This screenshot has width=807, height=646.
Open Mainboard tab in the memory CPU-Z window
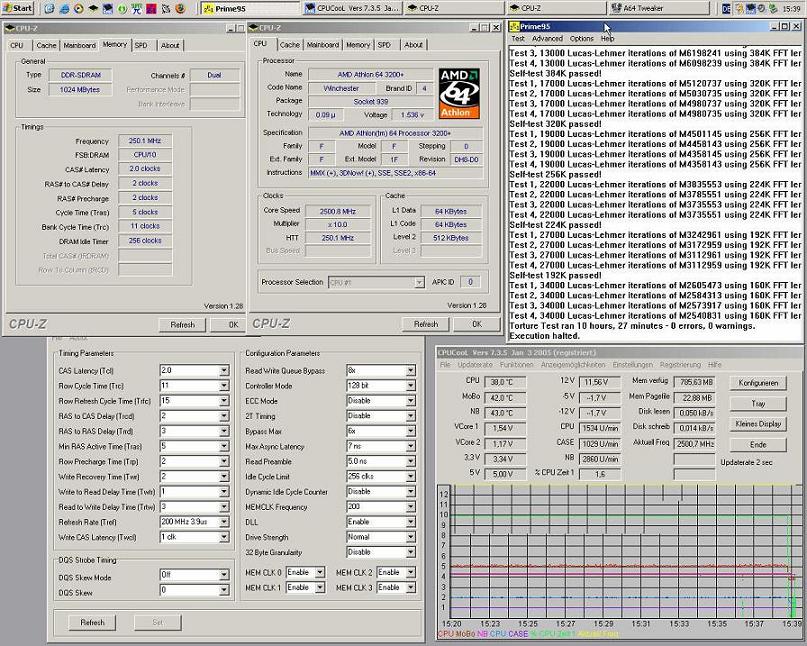click(x=79, y=45)
